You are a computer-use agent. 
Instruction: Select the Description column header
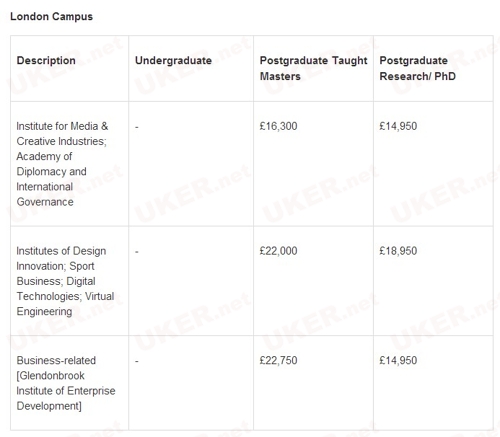pos(46,60)
